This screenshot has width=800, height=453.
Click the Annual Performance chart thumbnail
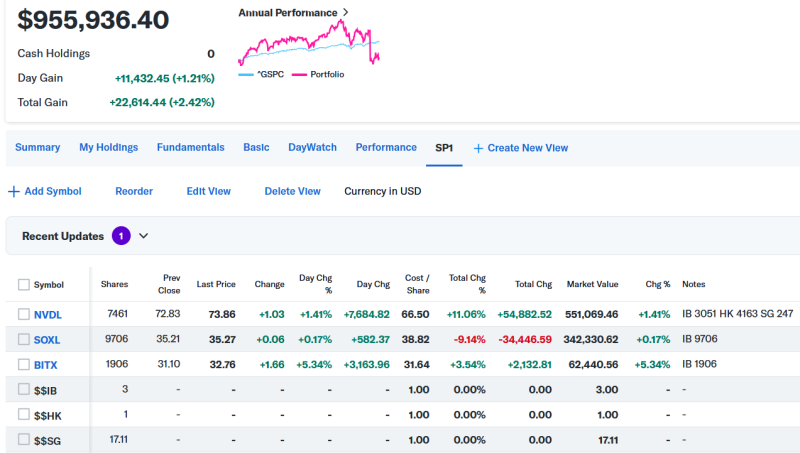click(x=308, y=45)
